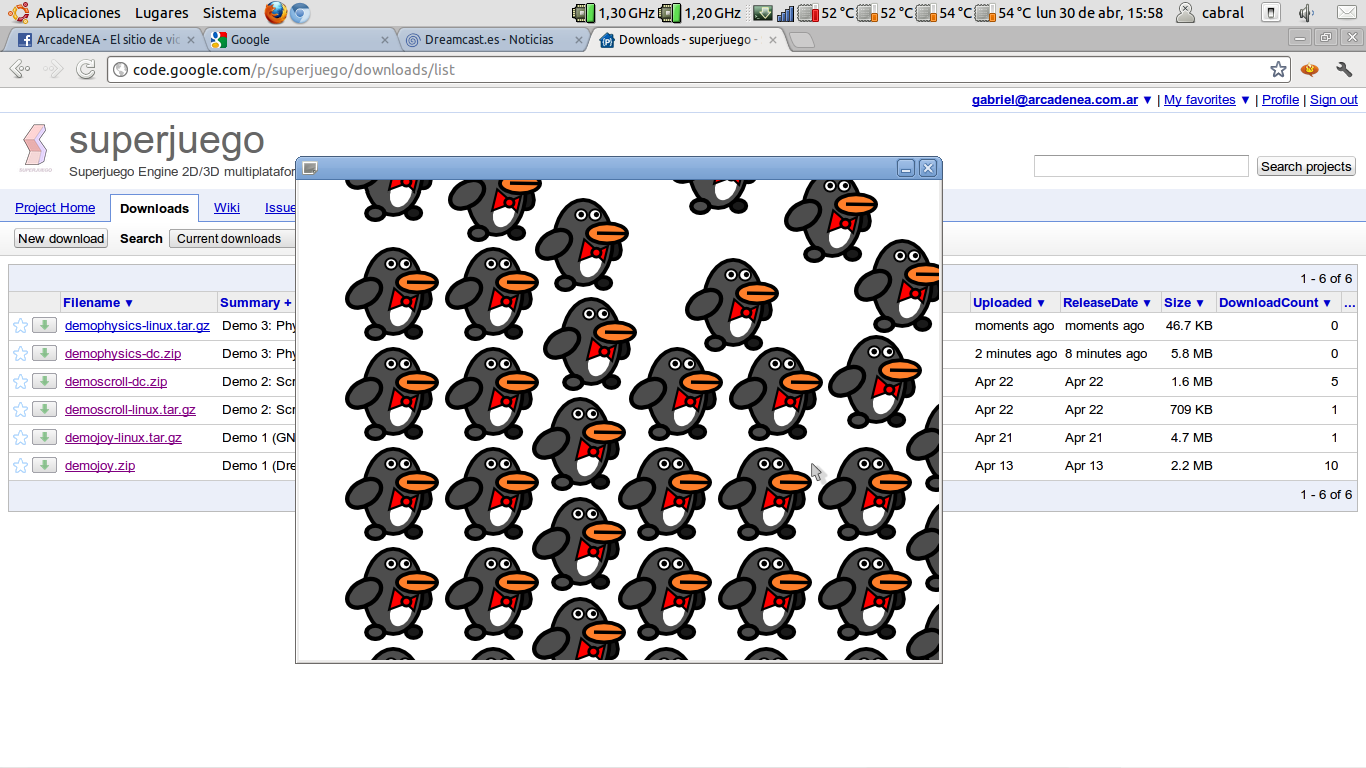The image size is (1366, 768).
Task: Switch to the Google browser tab
Action: (299, 40)
